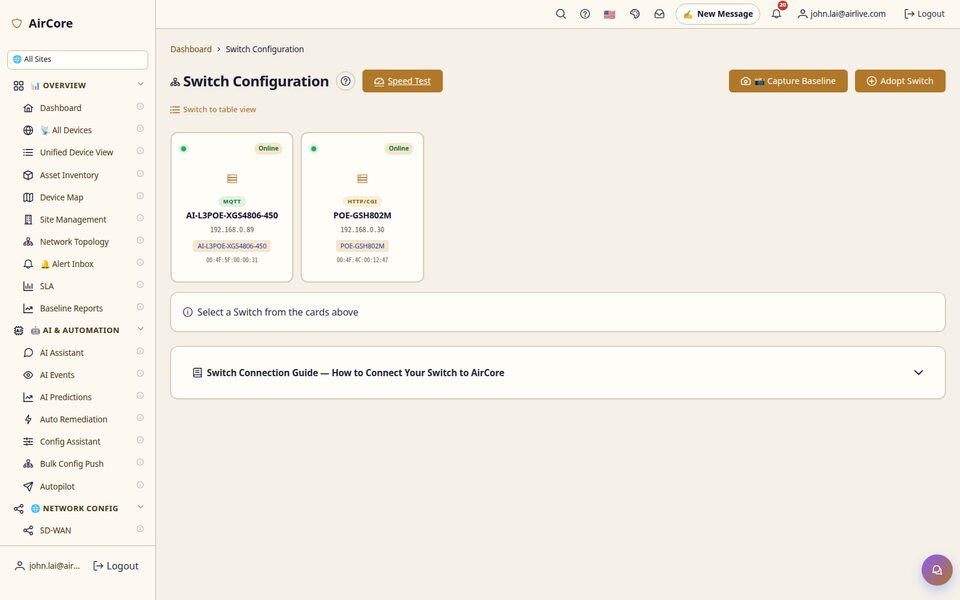Select the AI-L3POE-XGS4806-450 switch card

232,207
